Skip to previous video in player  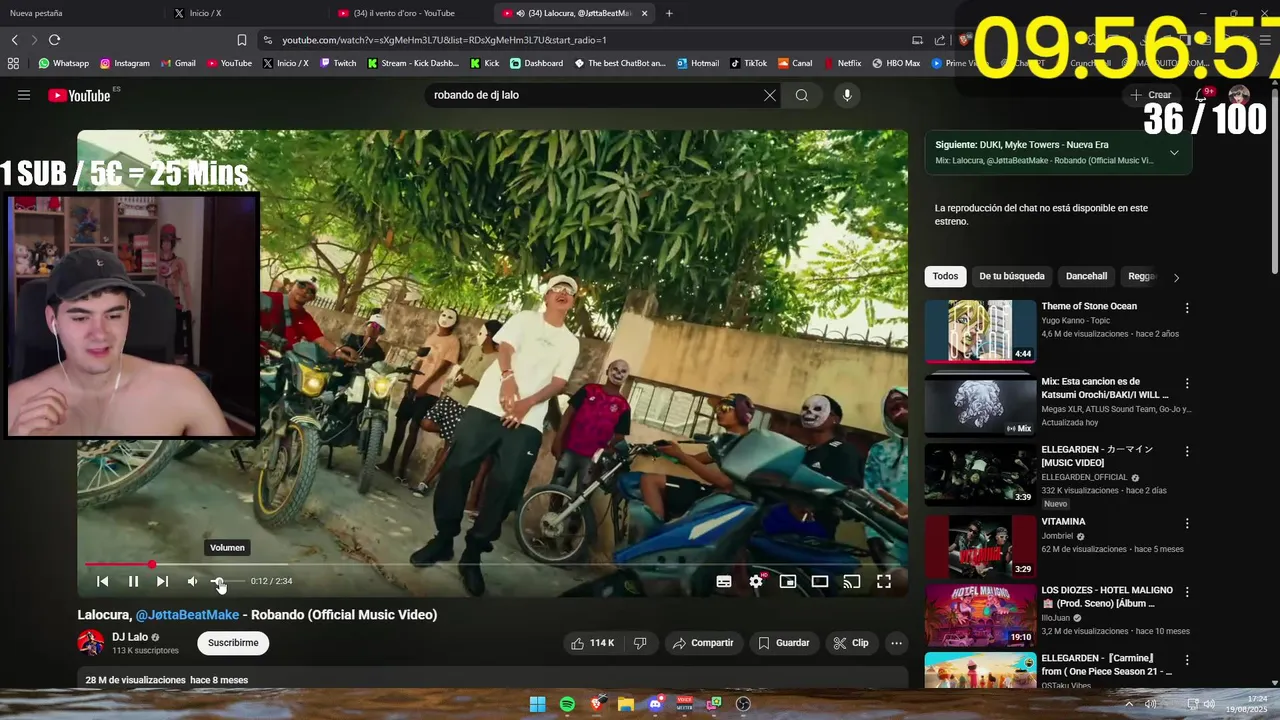(102, 581)
